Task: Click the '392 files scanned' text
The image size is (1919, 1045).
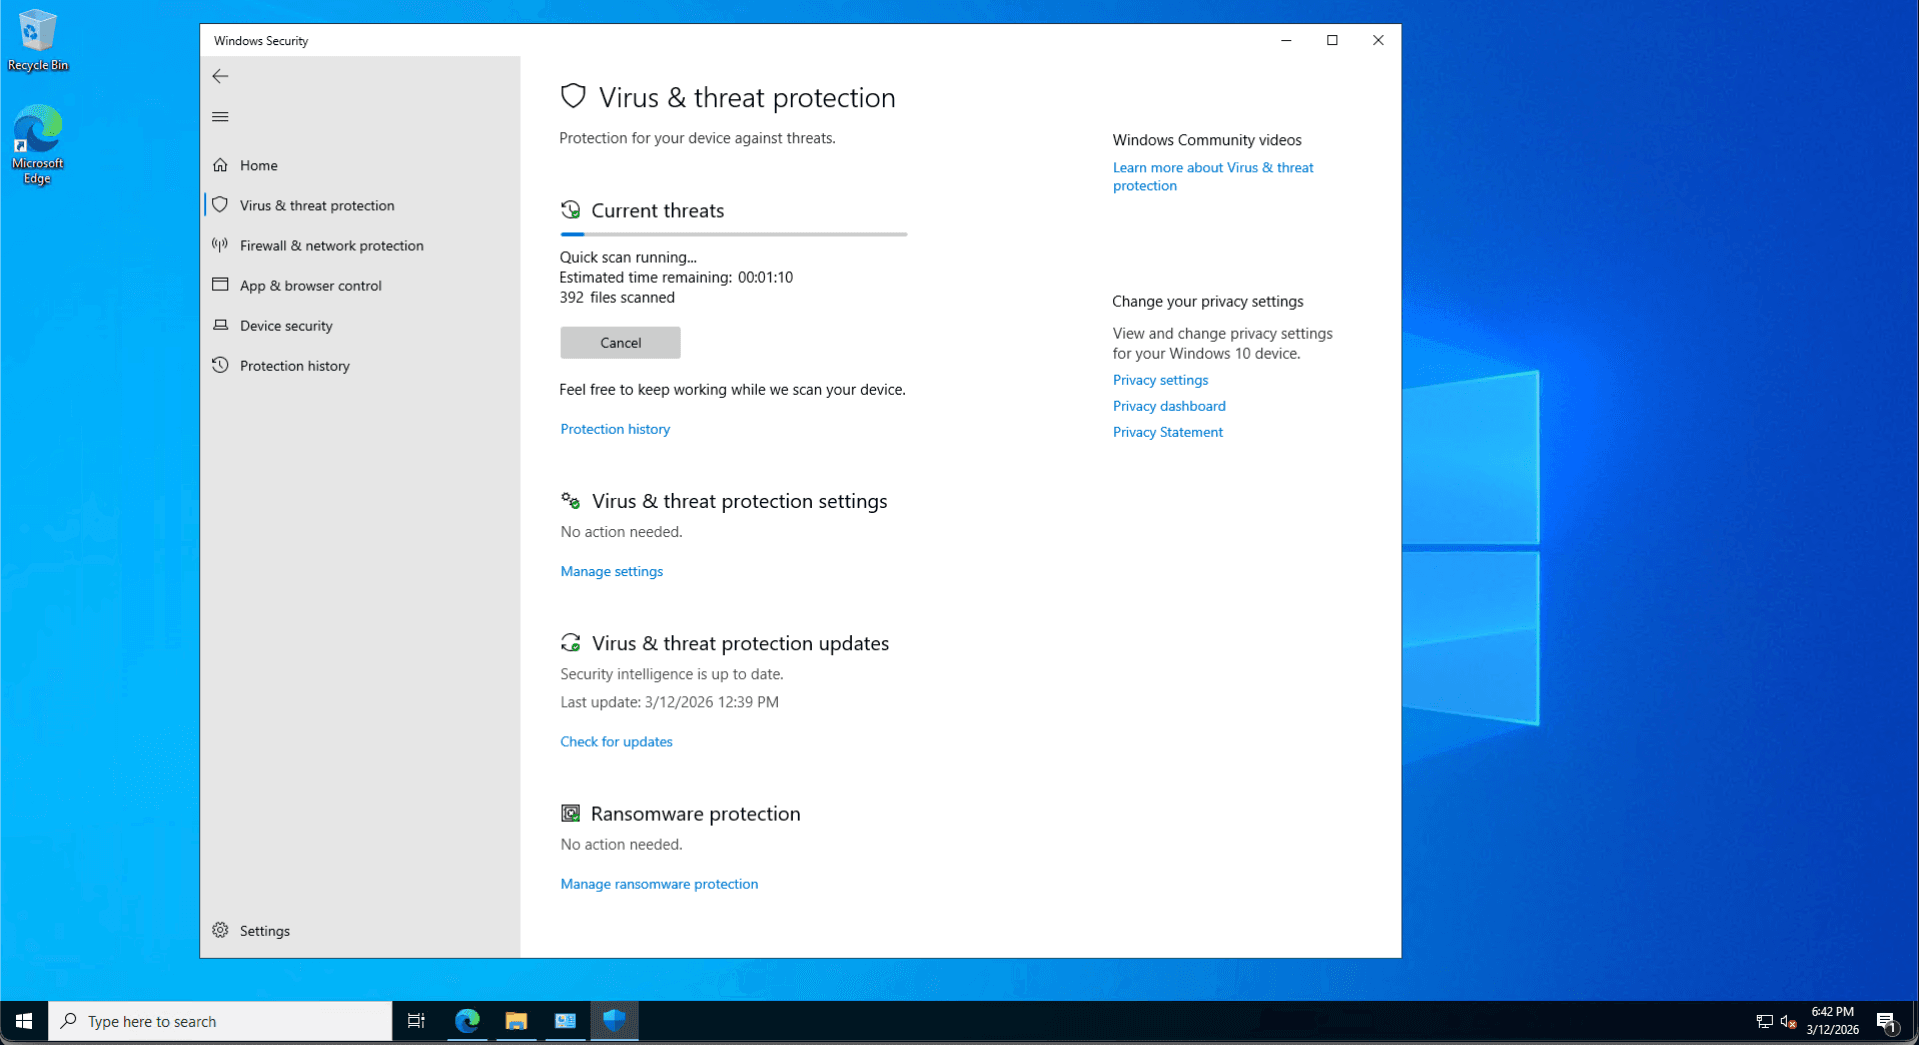Action: [617, 297]
